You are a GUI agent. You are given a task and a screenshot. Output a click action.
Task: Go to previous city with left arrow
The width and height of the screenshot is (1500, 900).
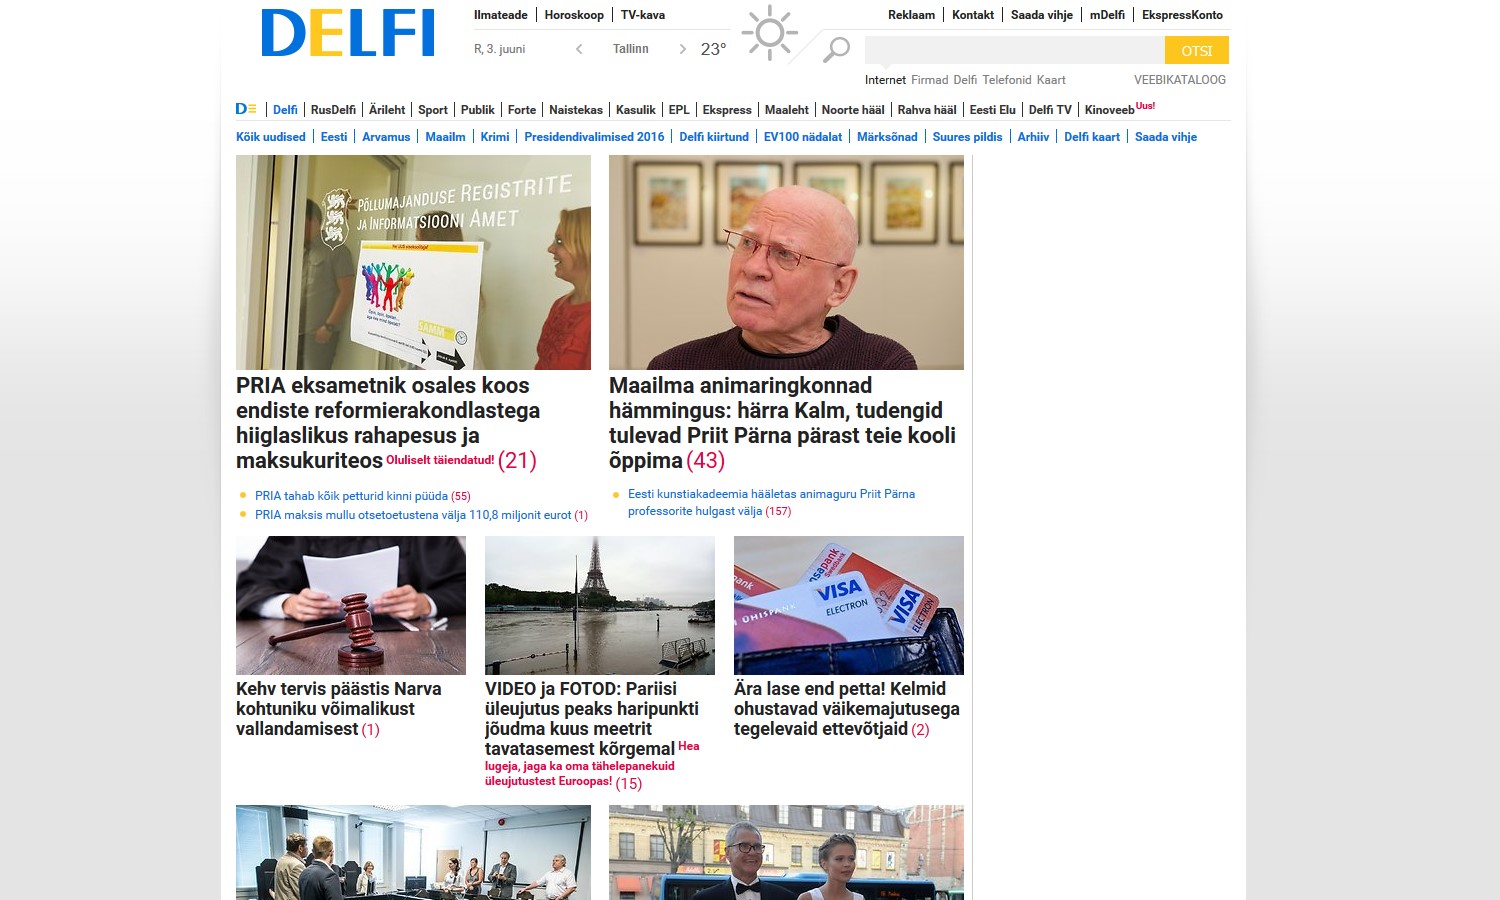pos(579,49)
